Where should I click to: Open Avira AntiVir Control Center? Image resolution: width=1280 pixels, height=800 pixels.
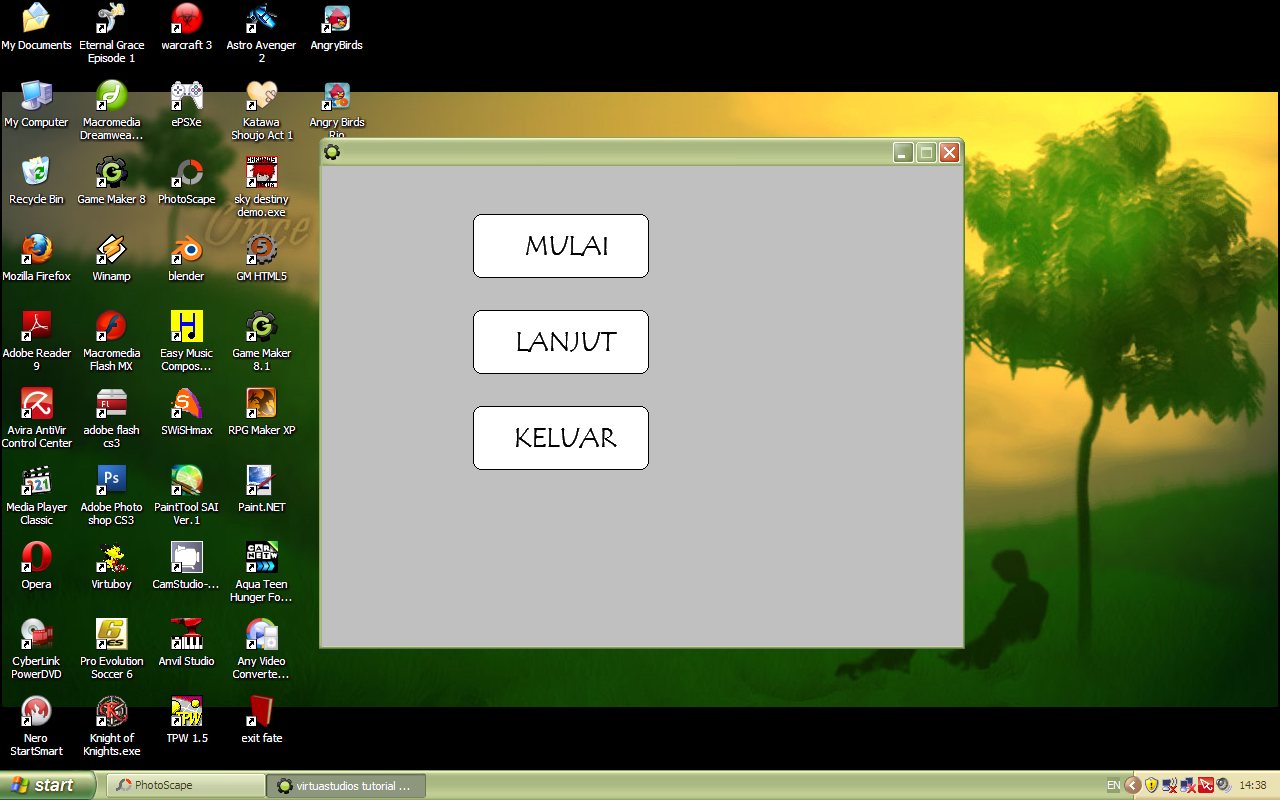click(x=36, y=410)
